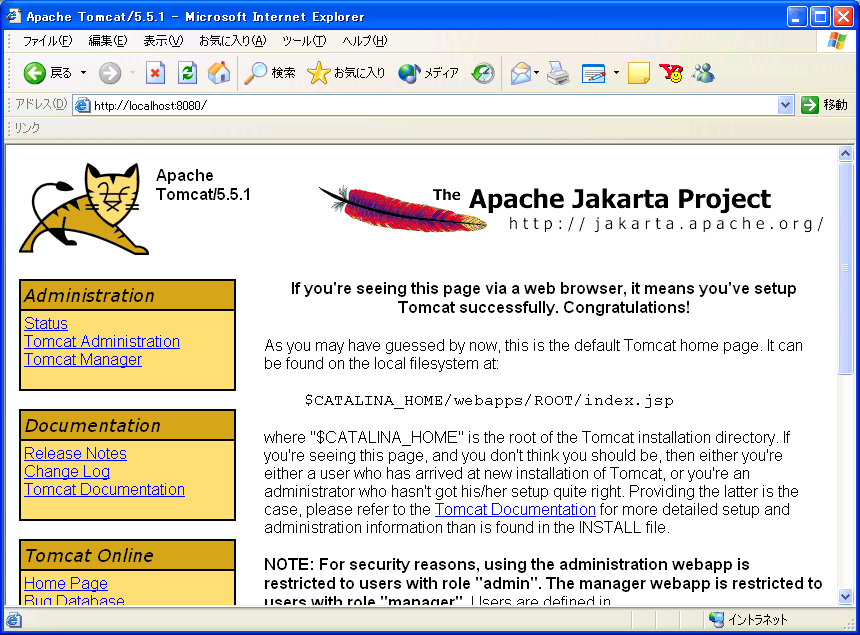Open the View (表示) menu
Viewport: 860px width, 635px height.
coord(163,41)
